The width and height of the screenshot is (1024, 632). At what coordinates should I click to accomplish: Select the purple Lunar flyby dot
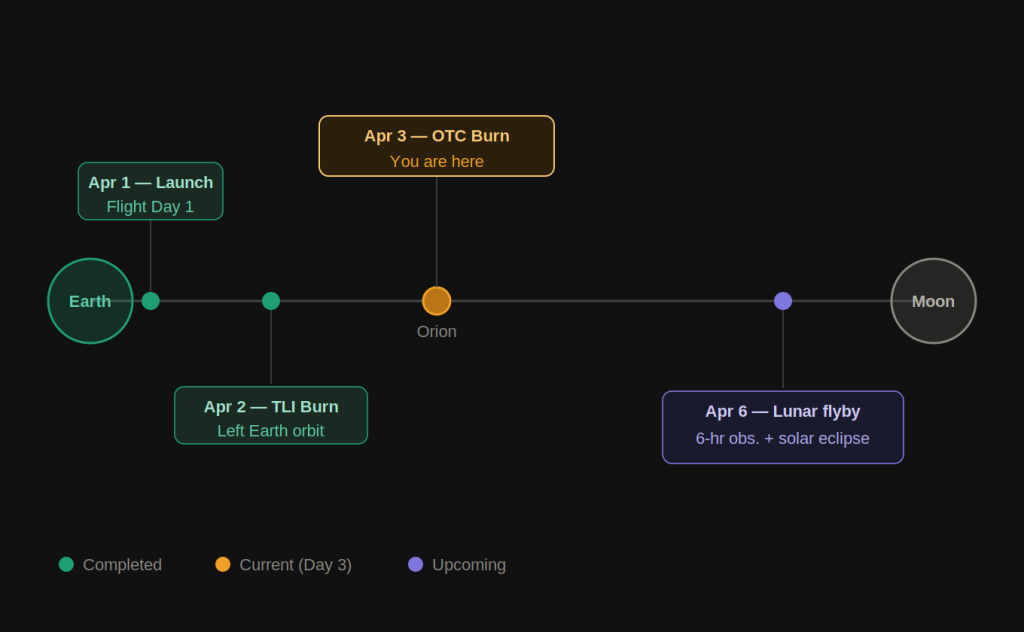[783, 301]
